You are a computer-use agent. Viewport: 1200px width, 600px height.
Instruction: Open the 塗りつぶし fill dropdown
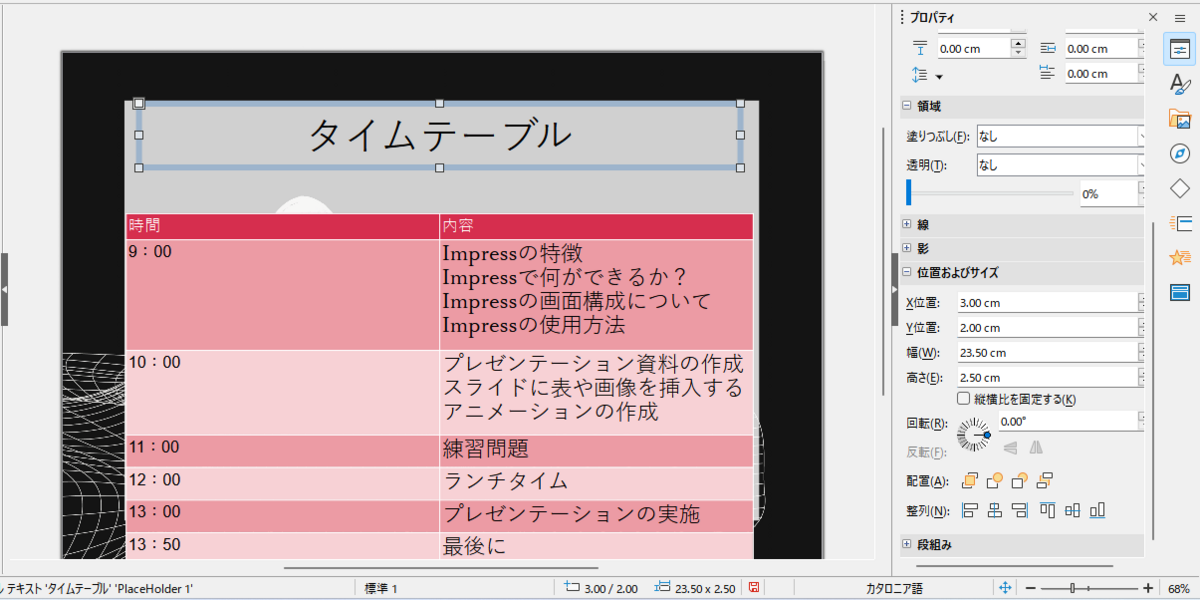click(1060, 136)
